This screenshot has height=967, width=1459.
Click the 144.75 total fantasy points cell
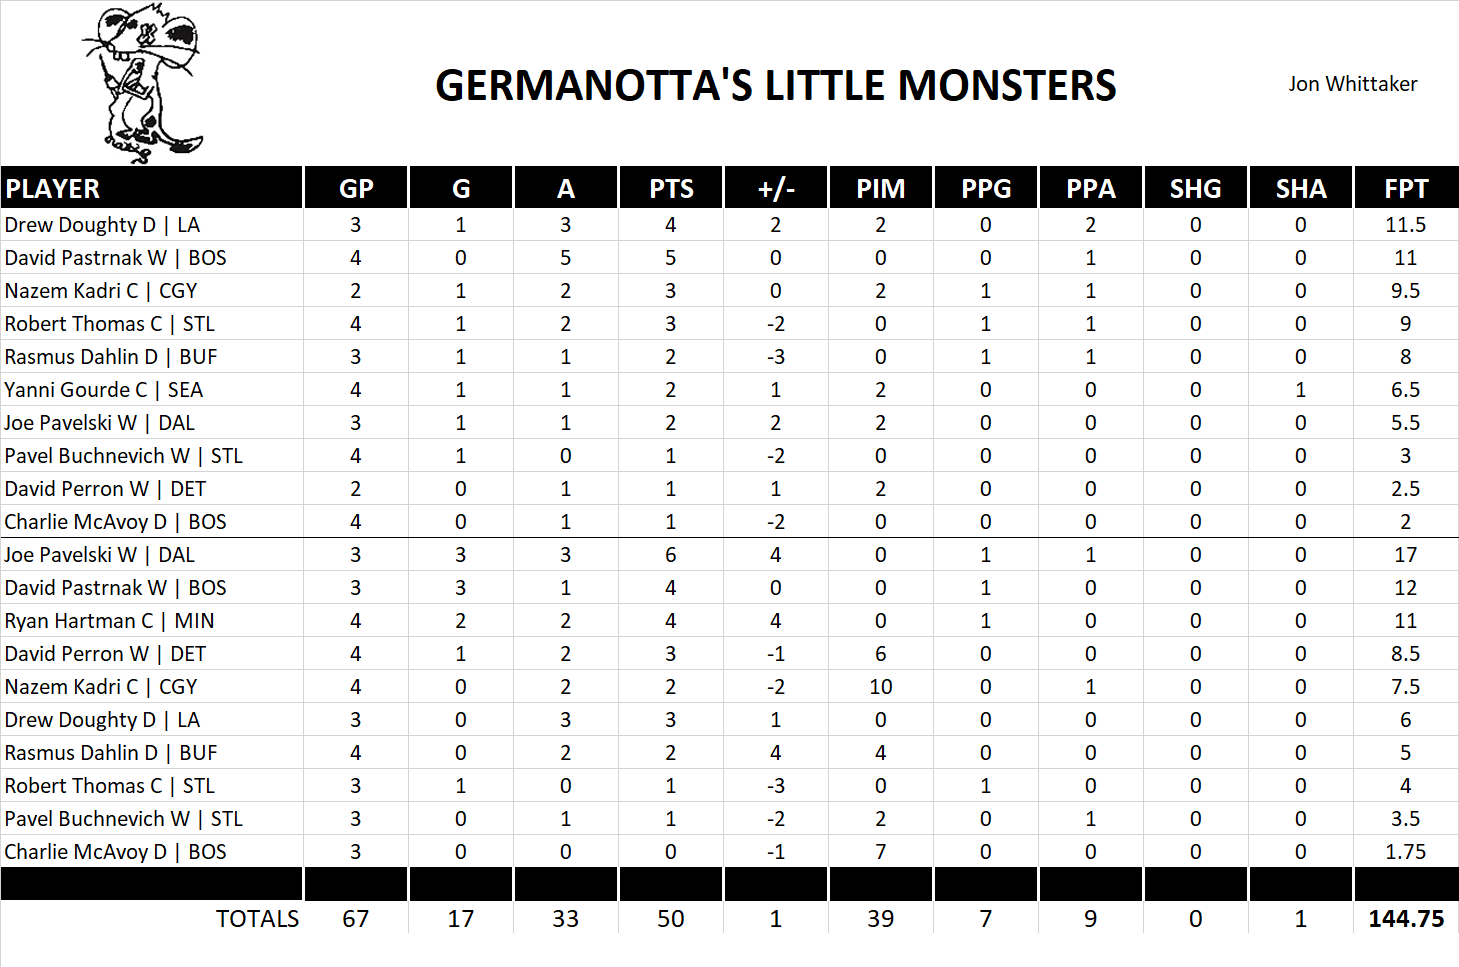(x=1405, y=919)
